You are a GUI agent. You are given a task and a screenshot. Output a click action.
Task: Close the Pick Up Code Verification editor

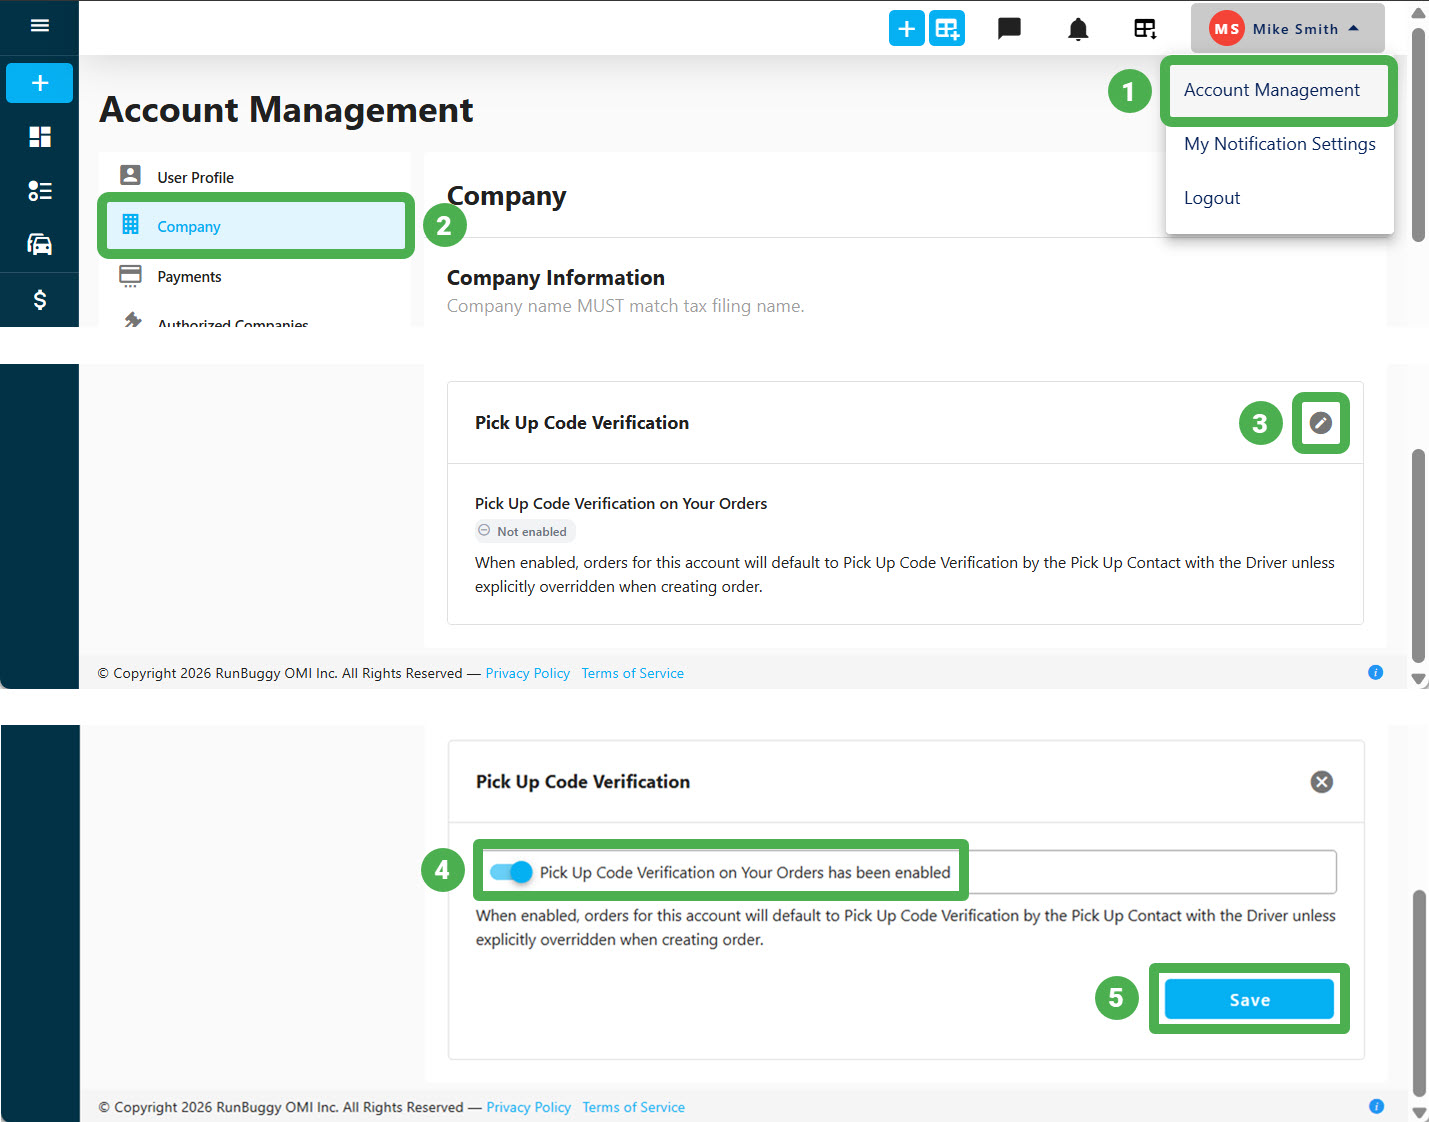1322,782
